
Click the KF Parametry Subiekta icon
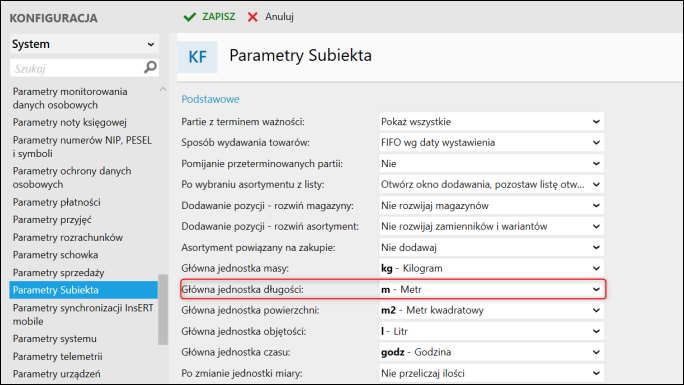(197, 57)
